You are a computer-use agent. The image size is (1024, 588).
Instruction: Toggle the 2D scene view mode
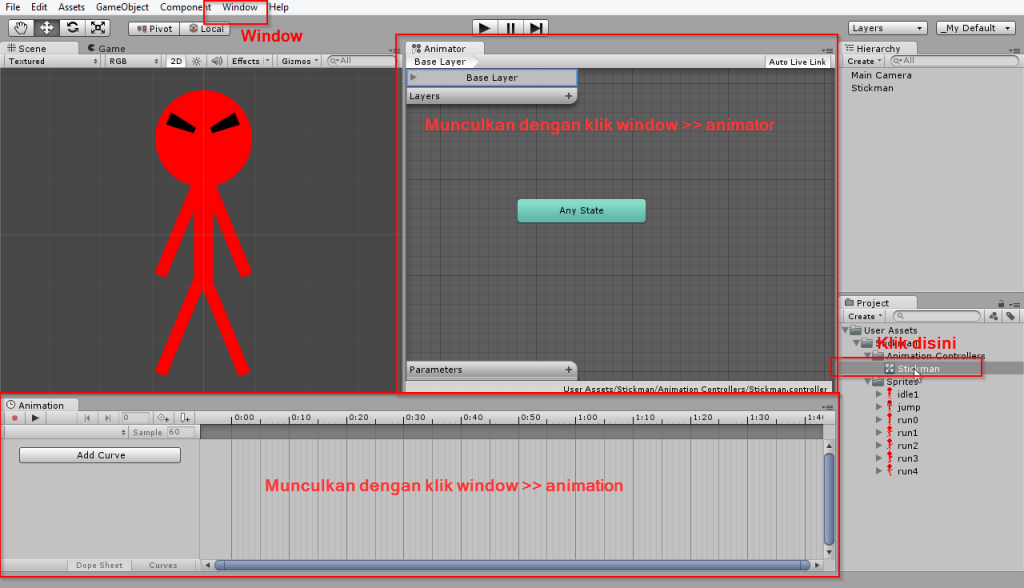tap(176, 61)
